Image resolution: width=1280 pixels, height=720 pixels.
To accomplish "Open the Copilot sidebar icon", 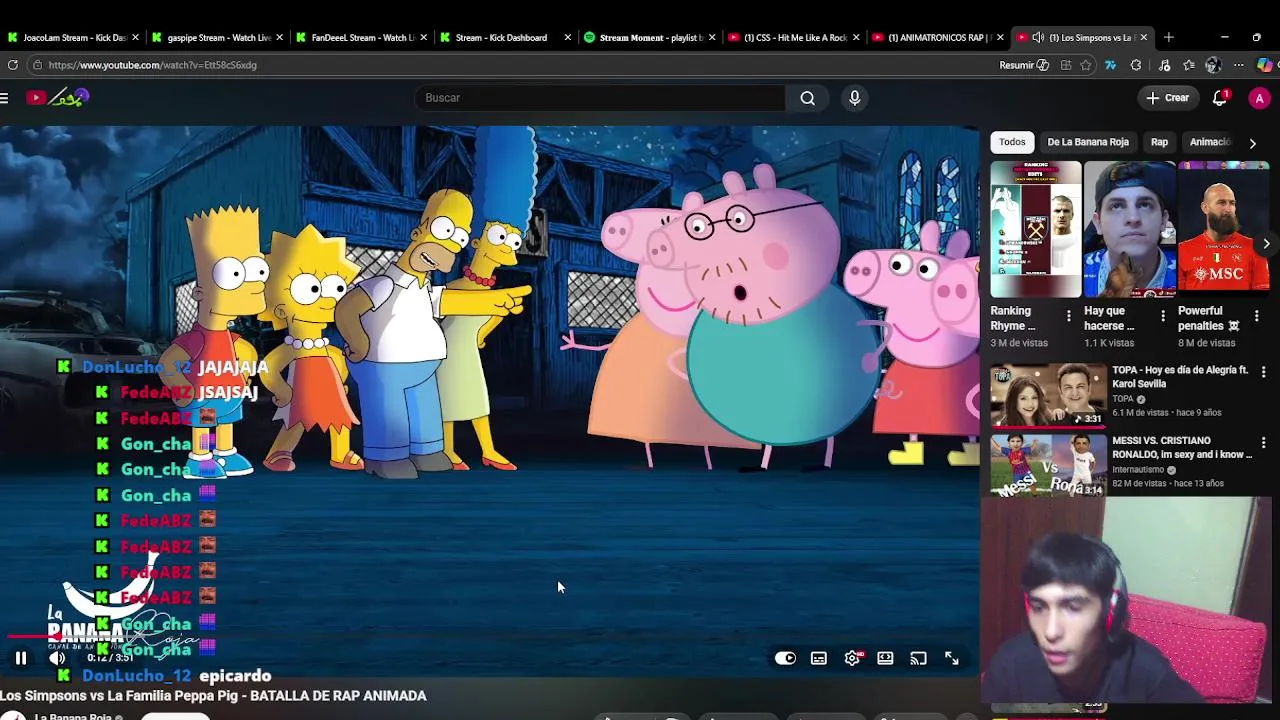I will tap(1265, 65).
